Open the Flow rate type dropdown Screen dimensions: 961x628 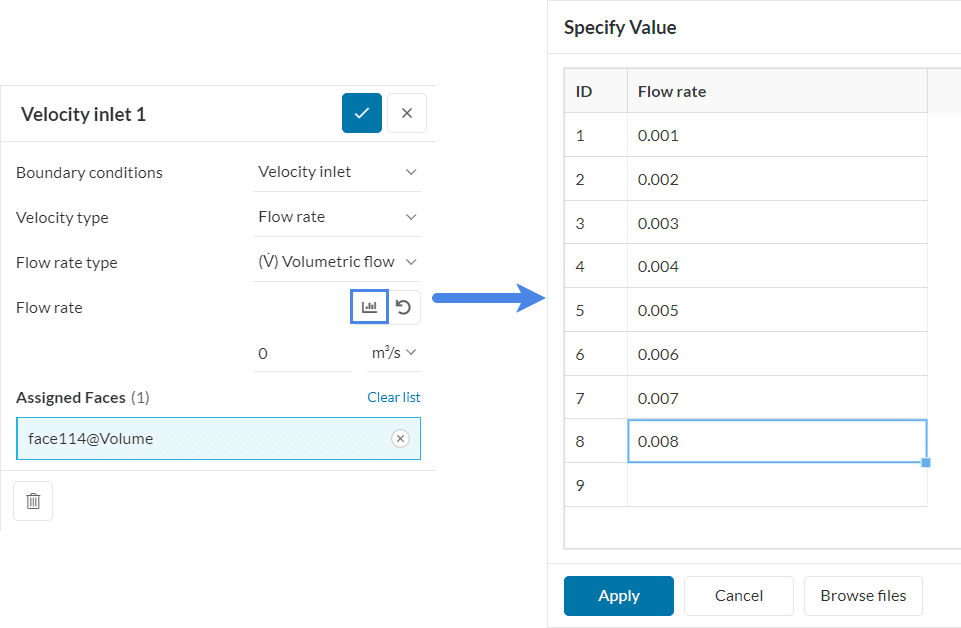(x=337, y=262)
